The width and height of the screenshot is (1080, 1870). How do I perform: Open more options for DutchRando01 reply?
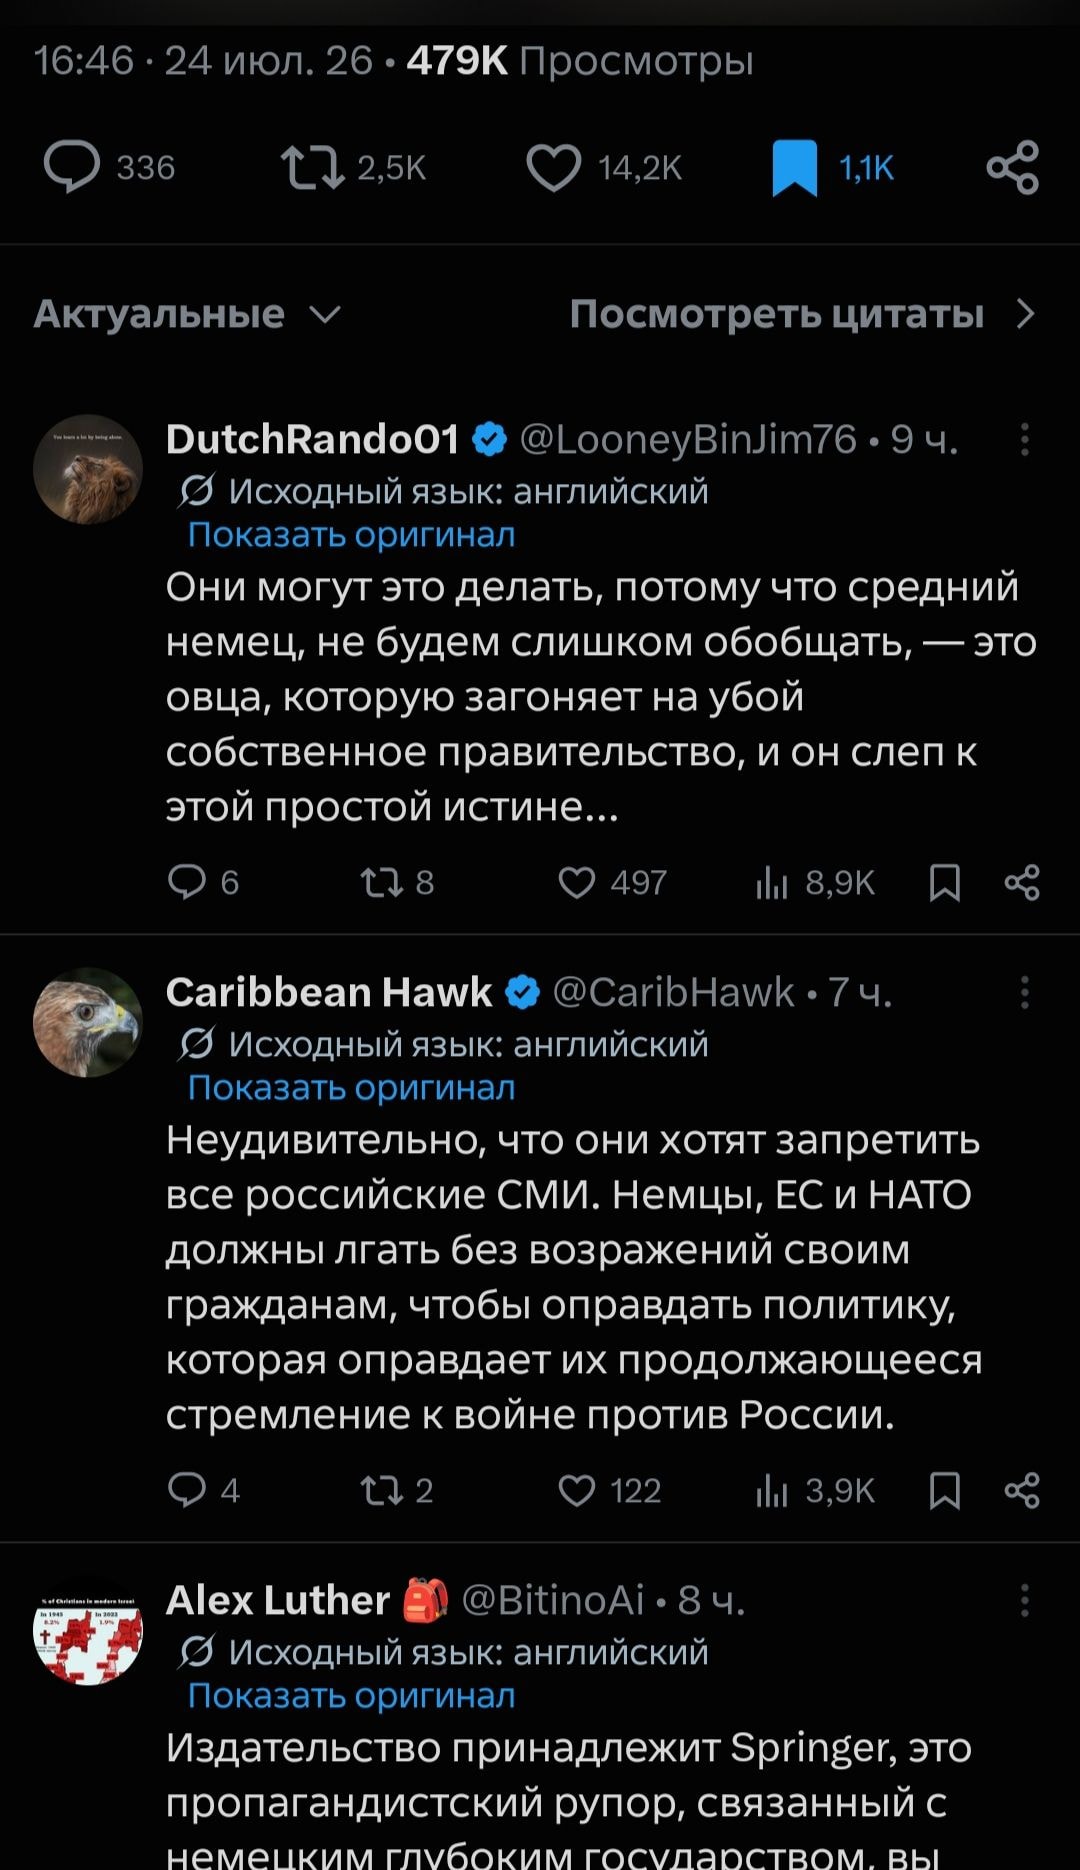tap(1024, 439)
